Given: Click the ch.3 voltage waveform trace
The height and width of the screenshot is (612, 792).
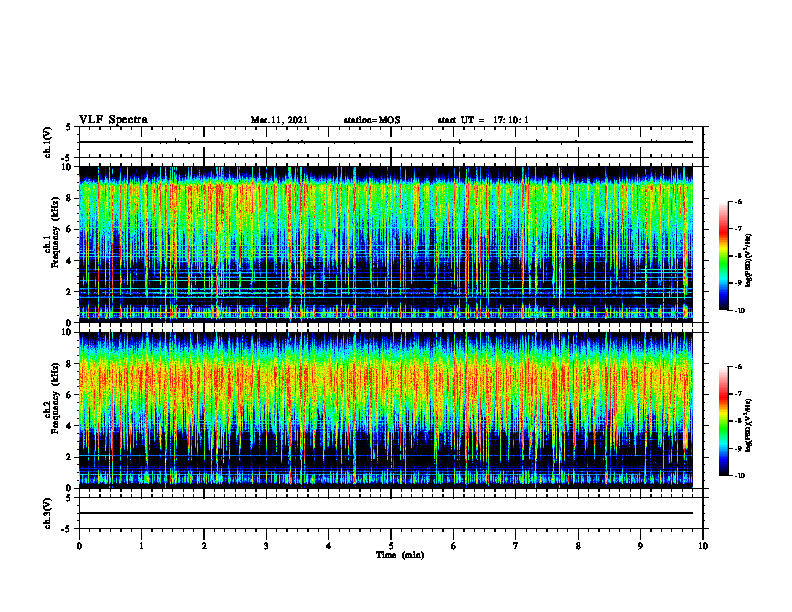Looking at the screenshot, I should click(x=386, y=513).
